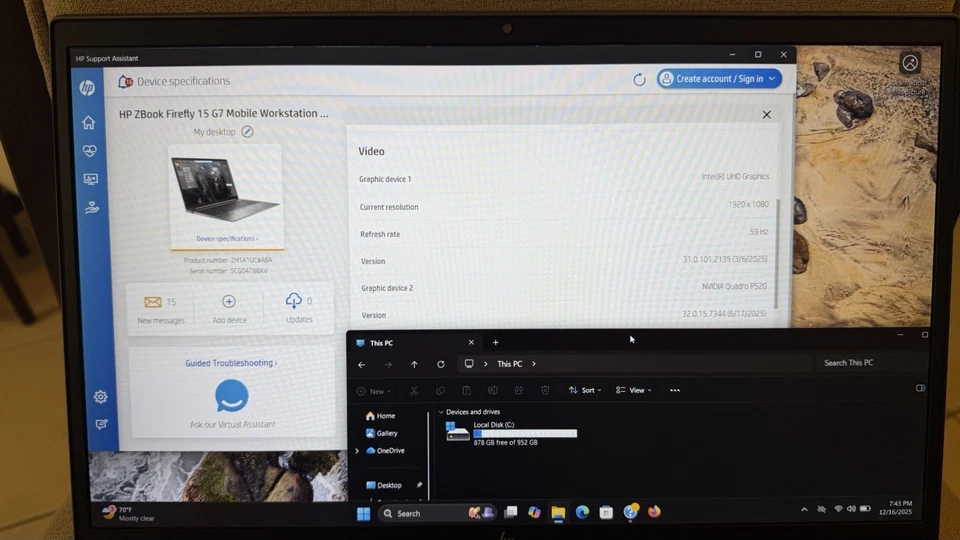960x540 pixels.
Task: Click the Device specifications bell icon
Action: [x=125, y=81]
